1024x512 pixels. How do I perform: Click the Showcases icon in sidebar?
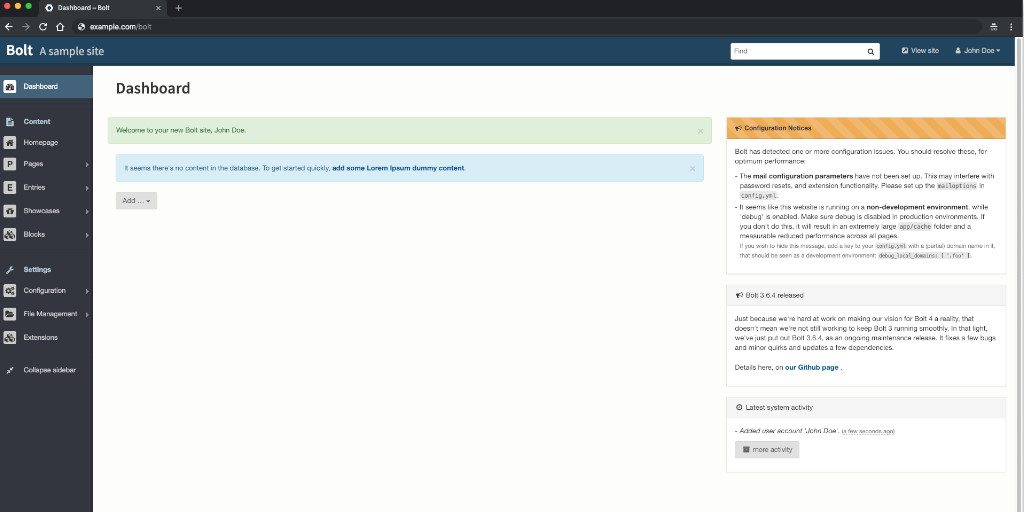[10, 211]
